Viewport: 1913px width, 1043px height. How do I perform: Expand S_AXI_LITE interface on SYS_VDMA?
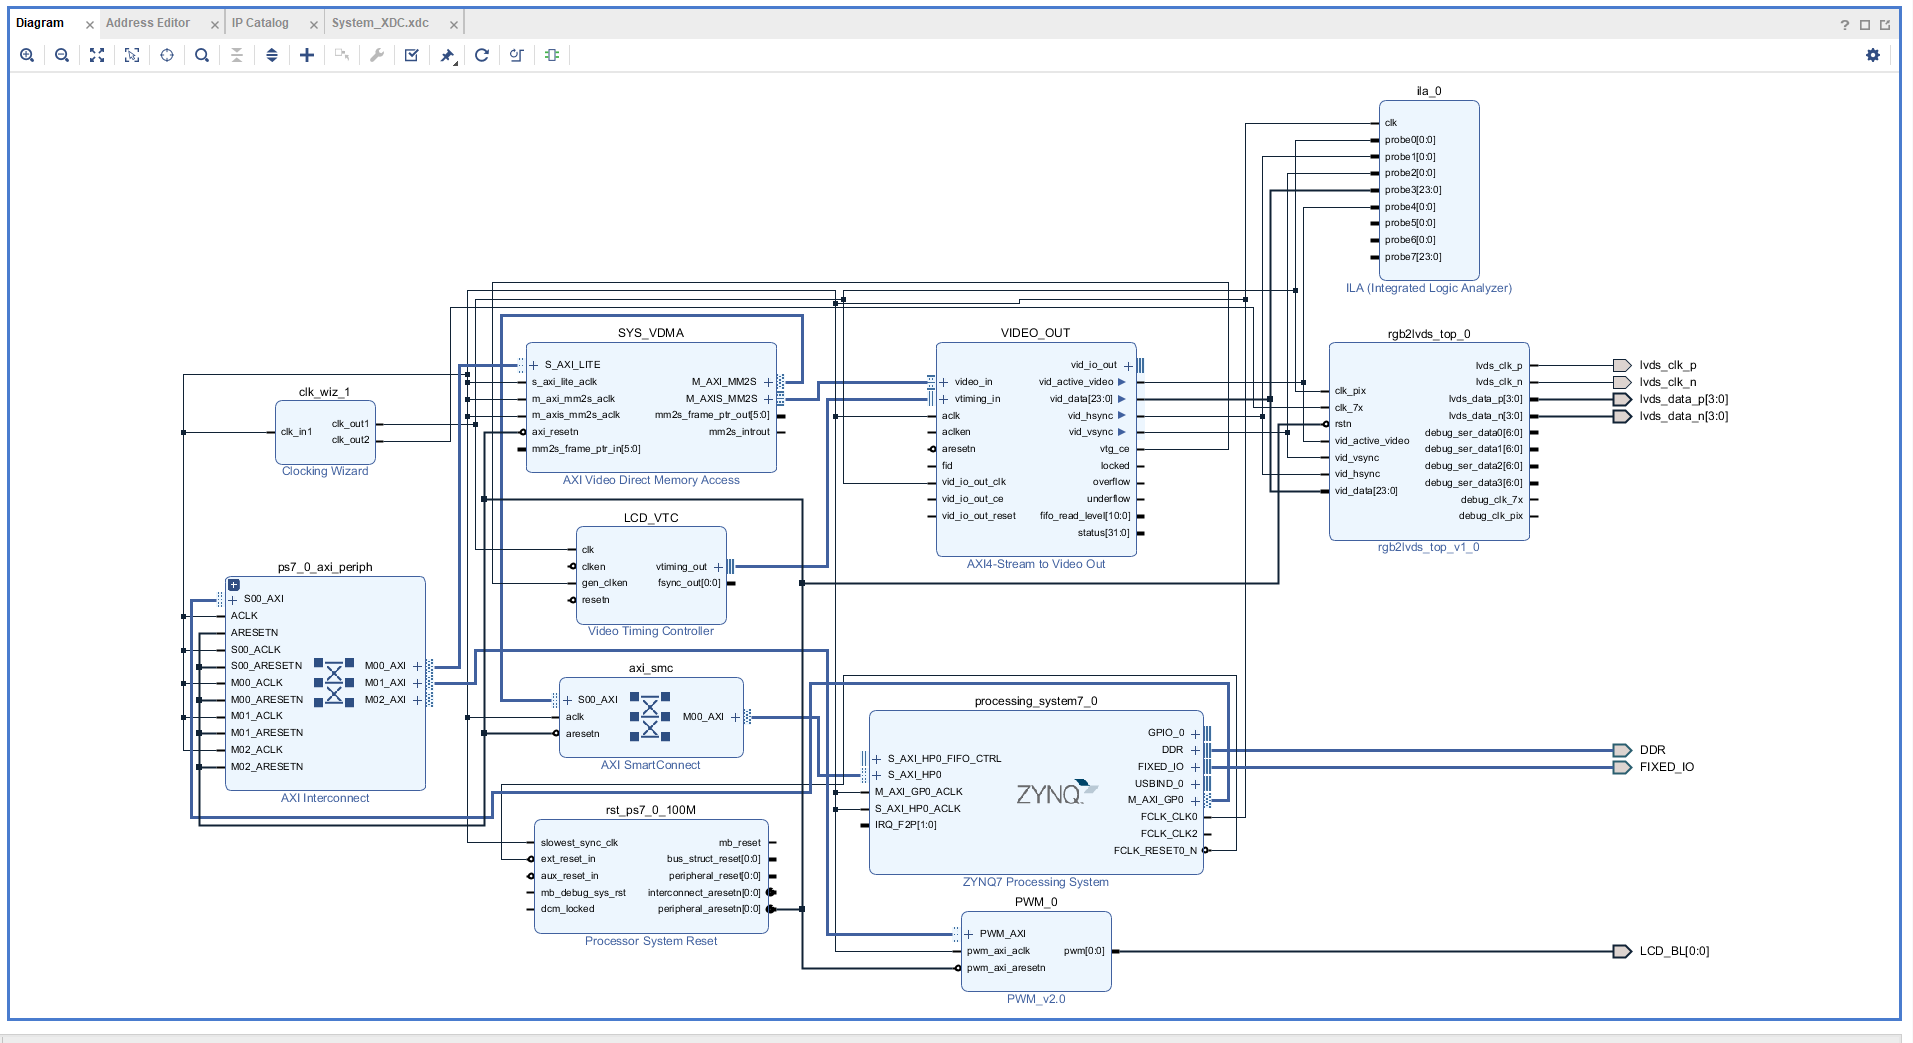[x=534, y=365]
